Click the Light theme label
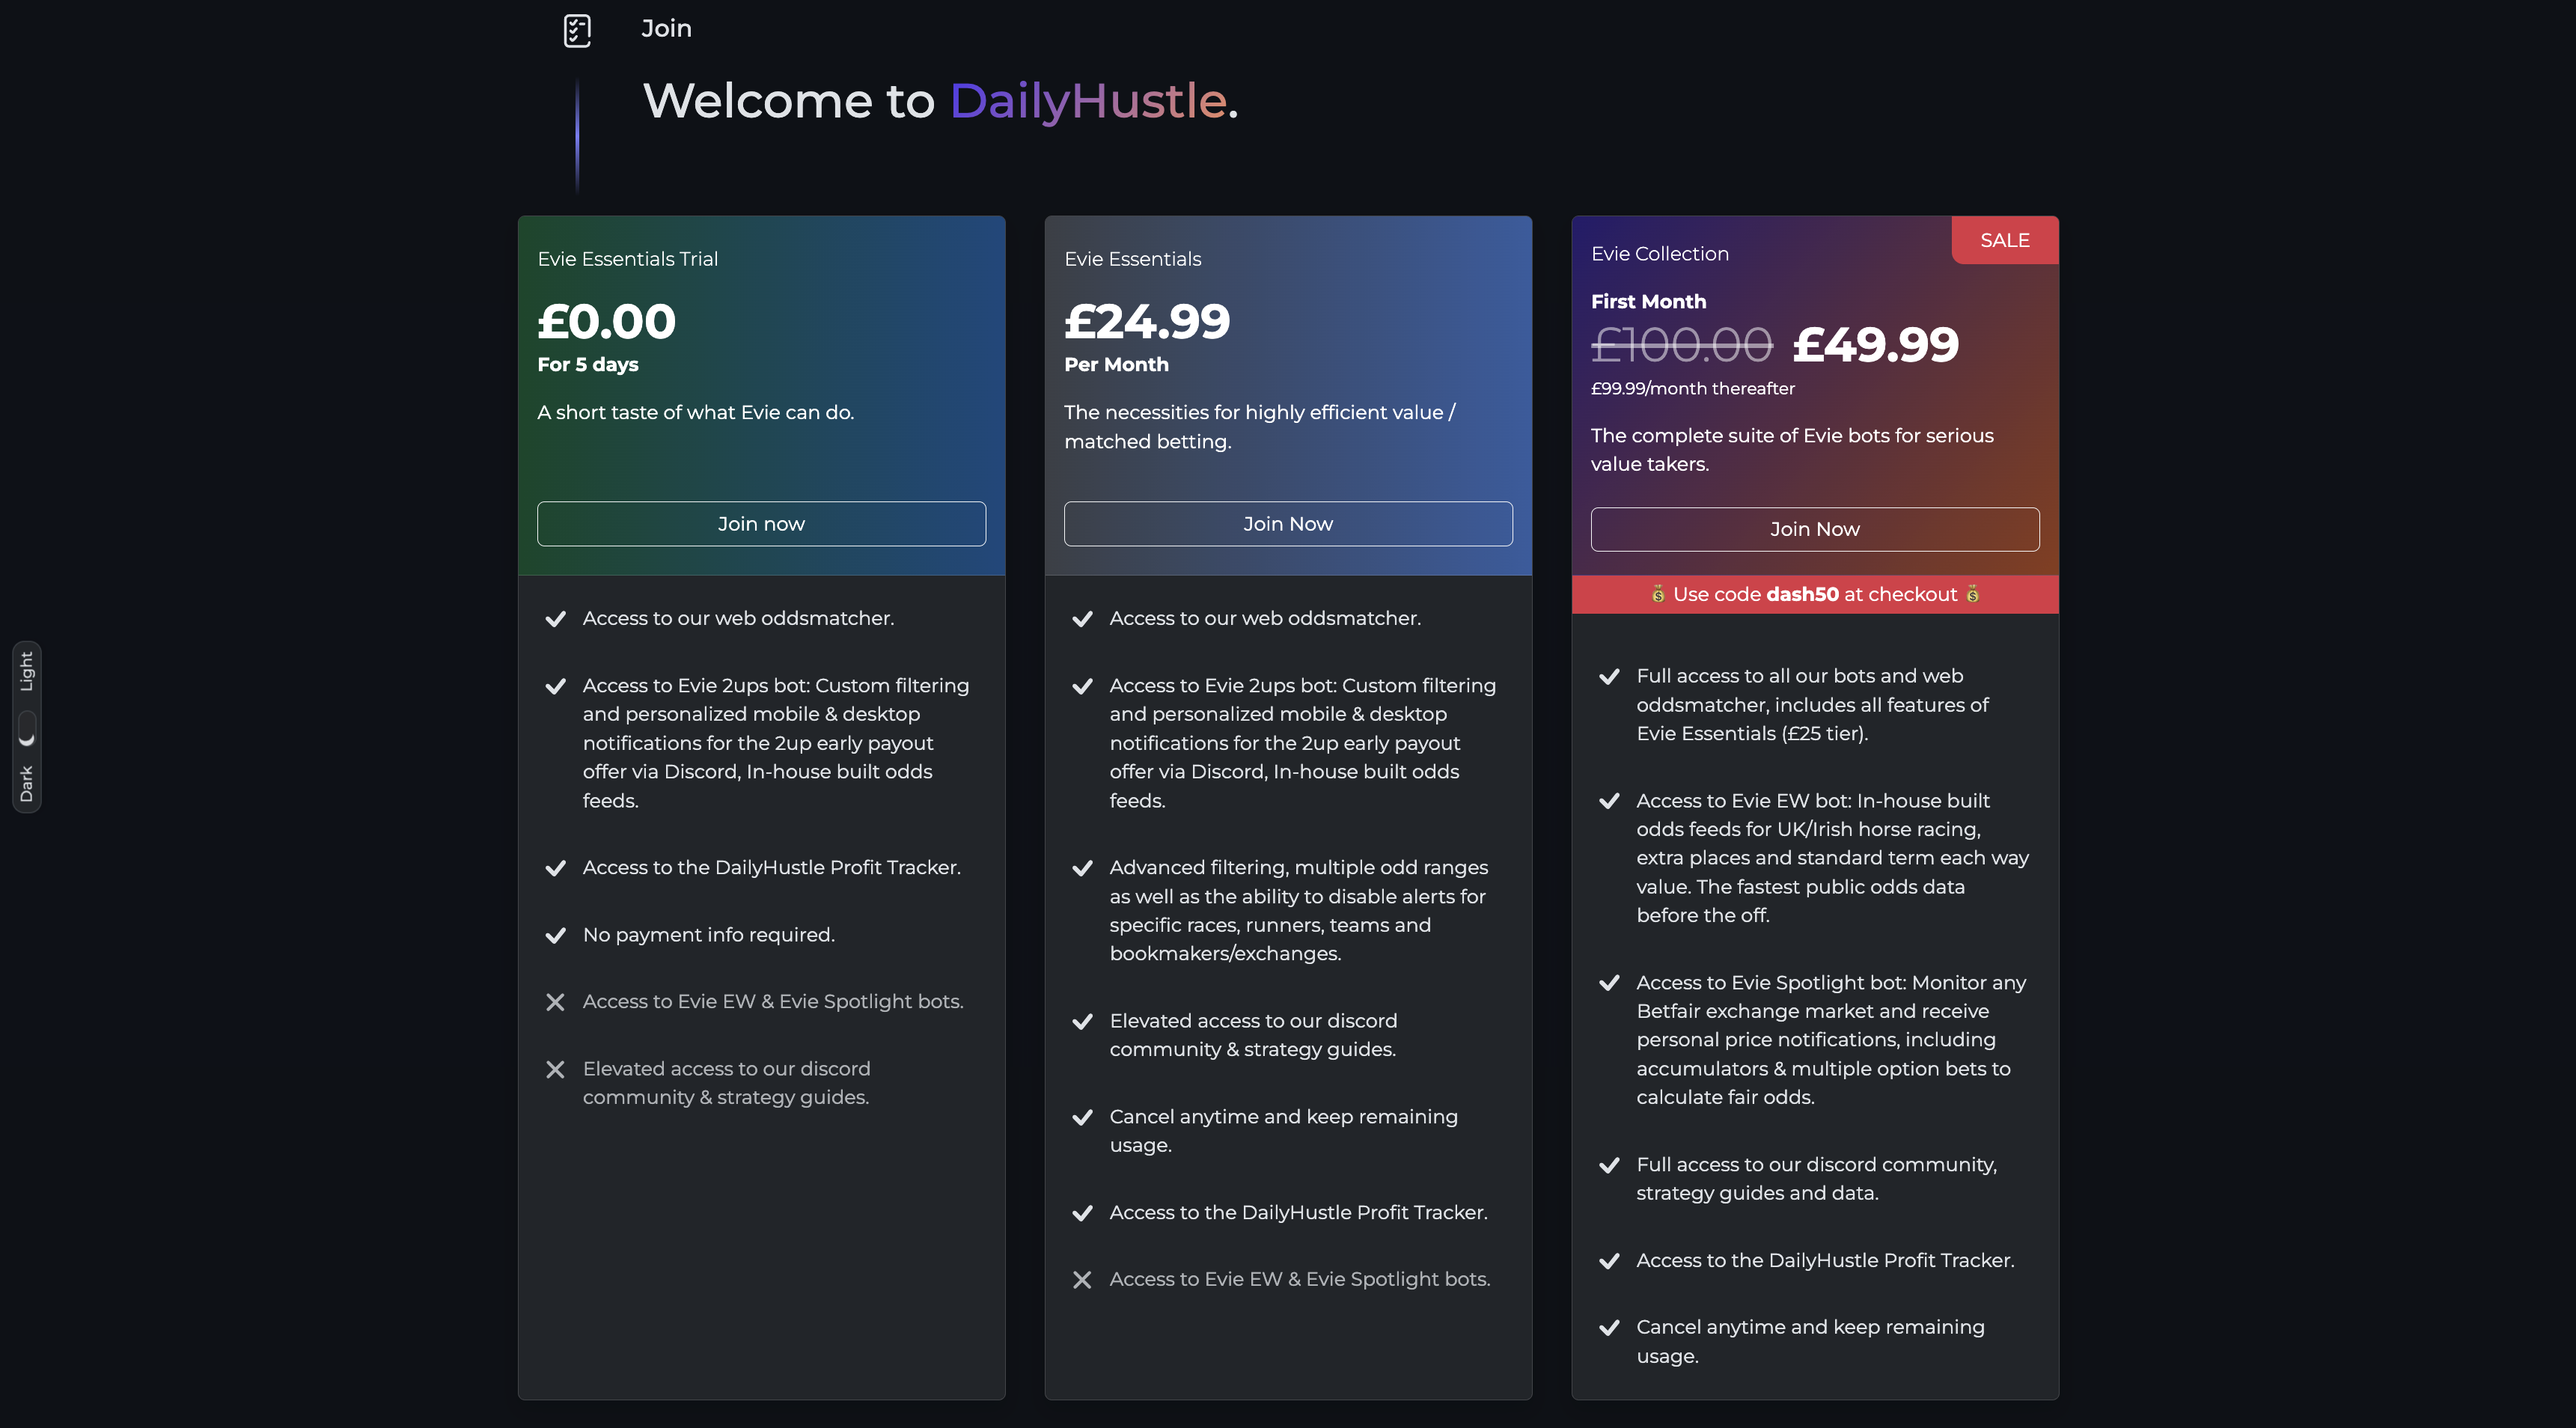Image resolution: width=2576 pixels, height=1428 pixels. point(27,671)
